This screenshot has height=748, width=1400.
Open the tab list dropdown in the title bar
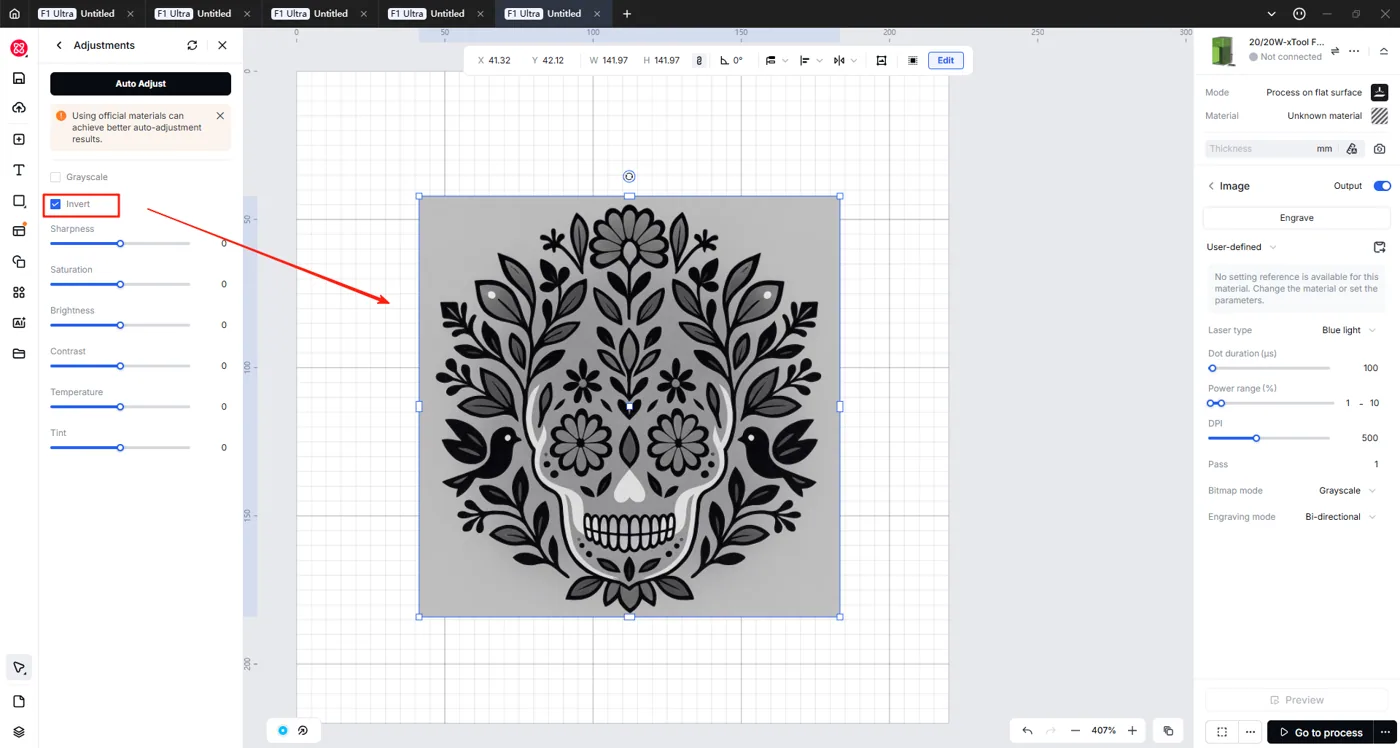[x=1271, y=14]
